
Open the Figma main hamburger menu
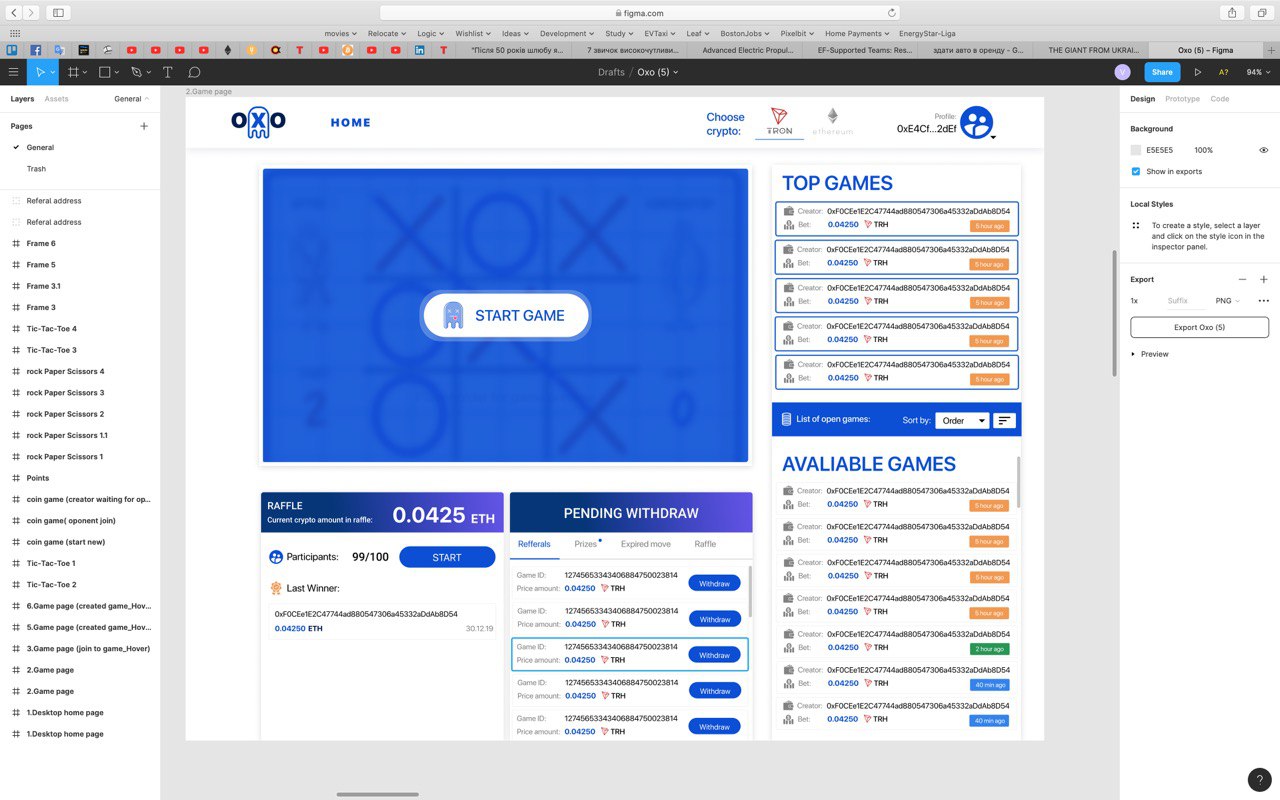point(13,72)
